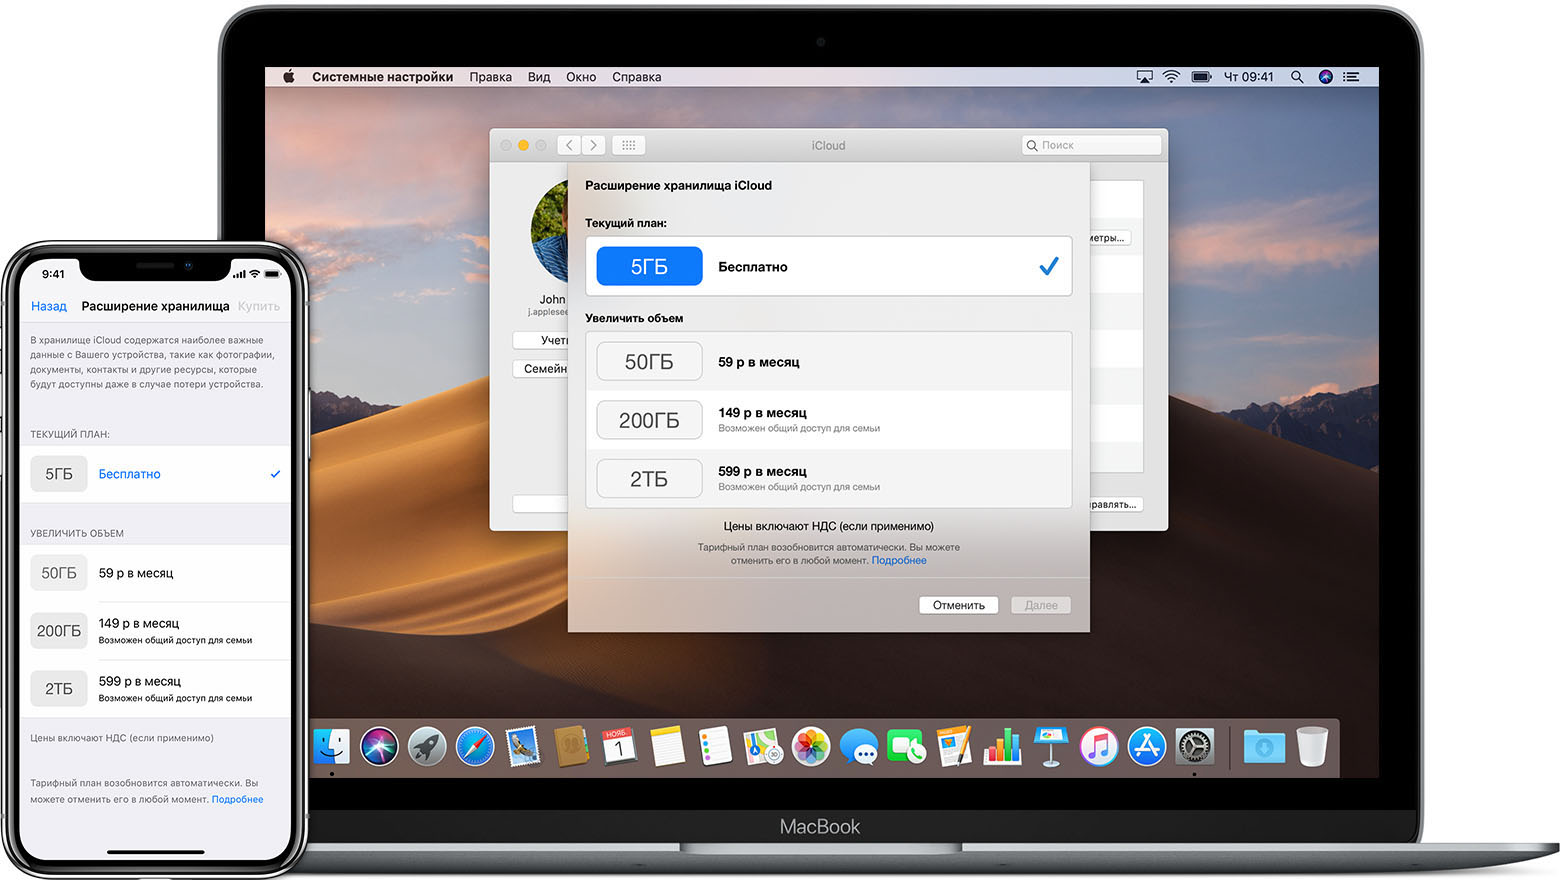Tap Купить on the iPhone
The image size is (1560, 880).
coord(258,306)
